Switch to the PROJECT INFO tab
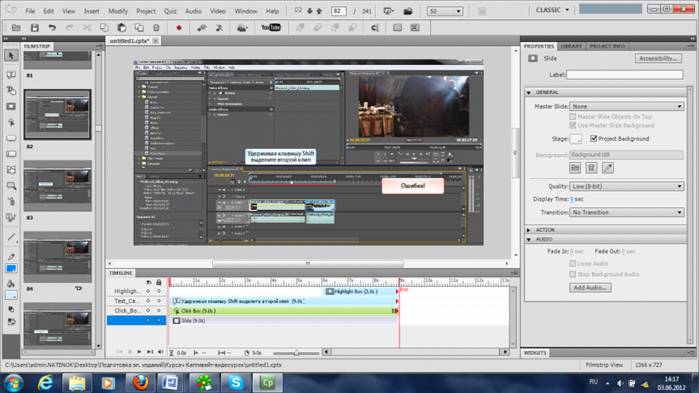699x393 pixels. pos(607,46)
